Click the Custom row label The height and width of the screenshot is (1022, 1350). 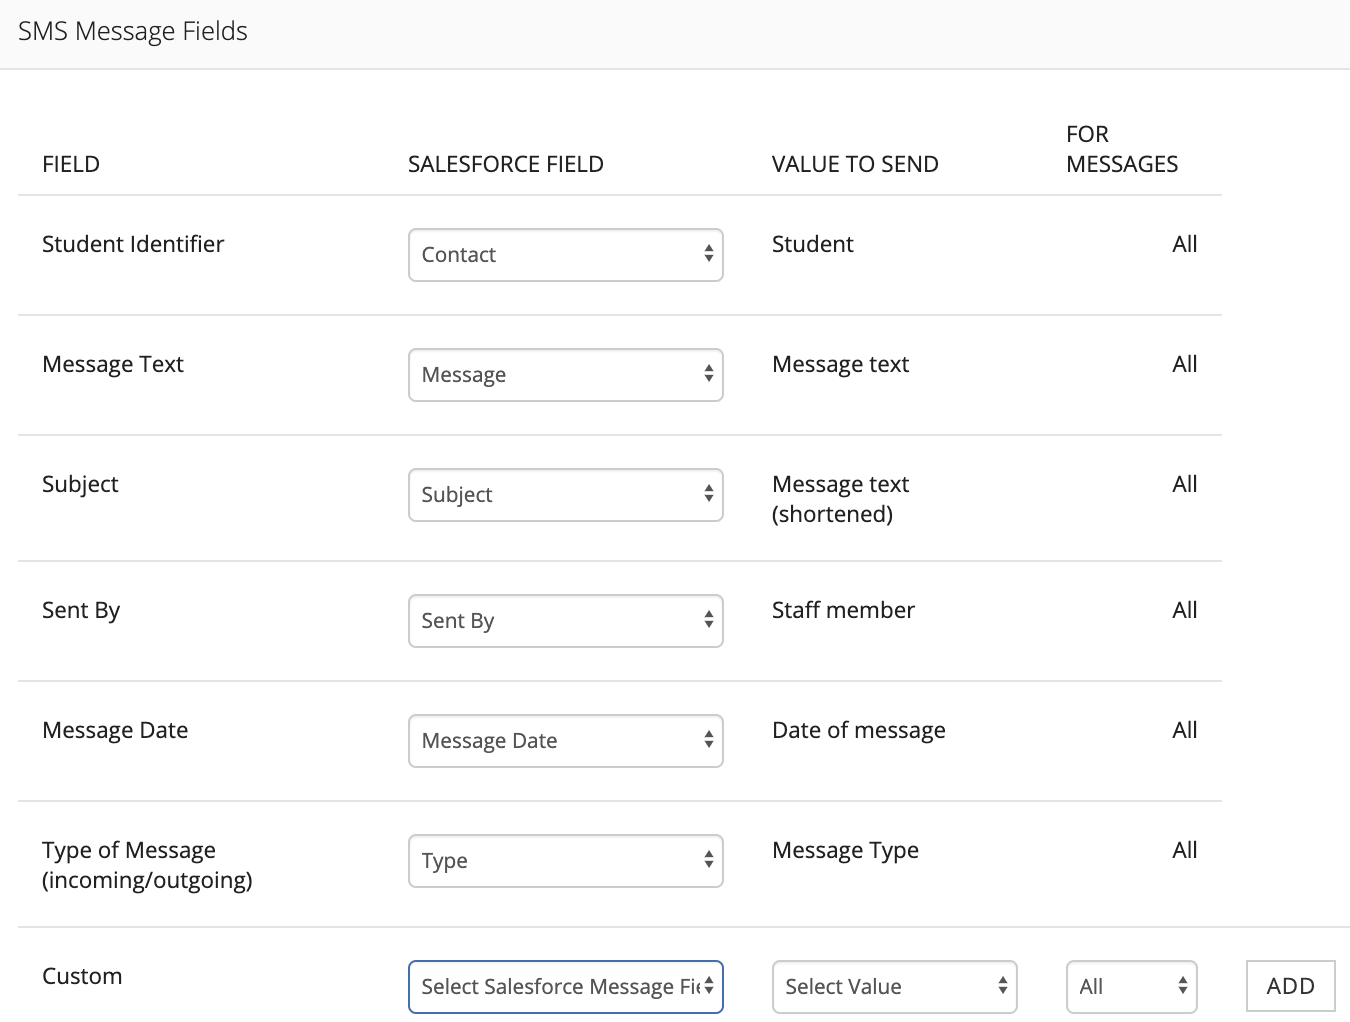point(82,976)
